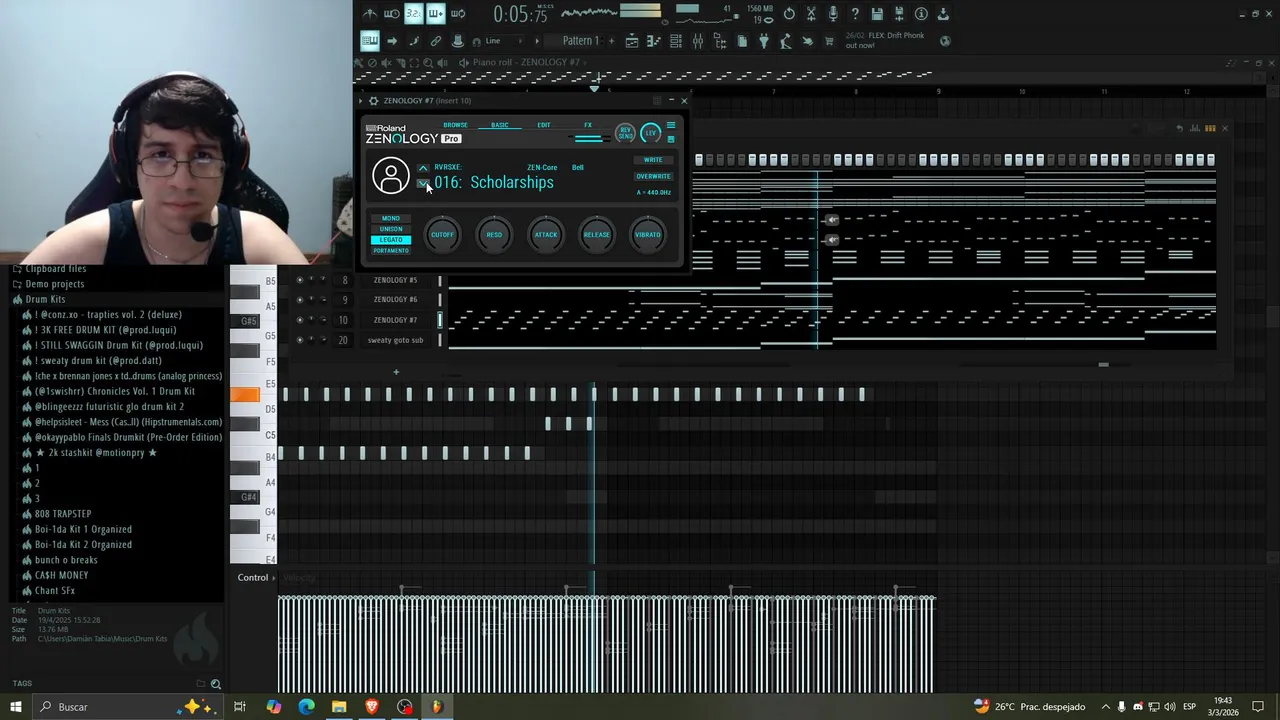Toggle LEGATO mode in ZENOLOGY
The image size is (1280, 720).
click(x=391, y=240)
